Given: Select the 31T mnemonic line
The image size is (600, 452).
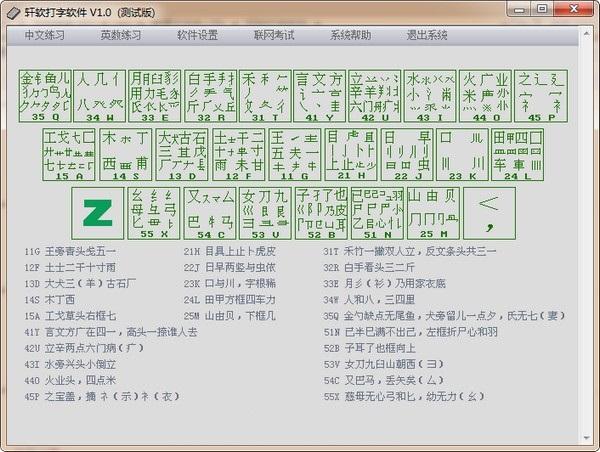Looking at the screenshot, I should point(410,251).
